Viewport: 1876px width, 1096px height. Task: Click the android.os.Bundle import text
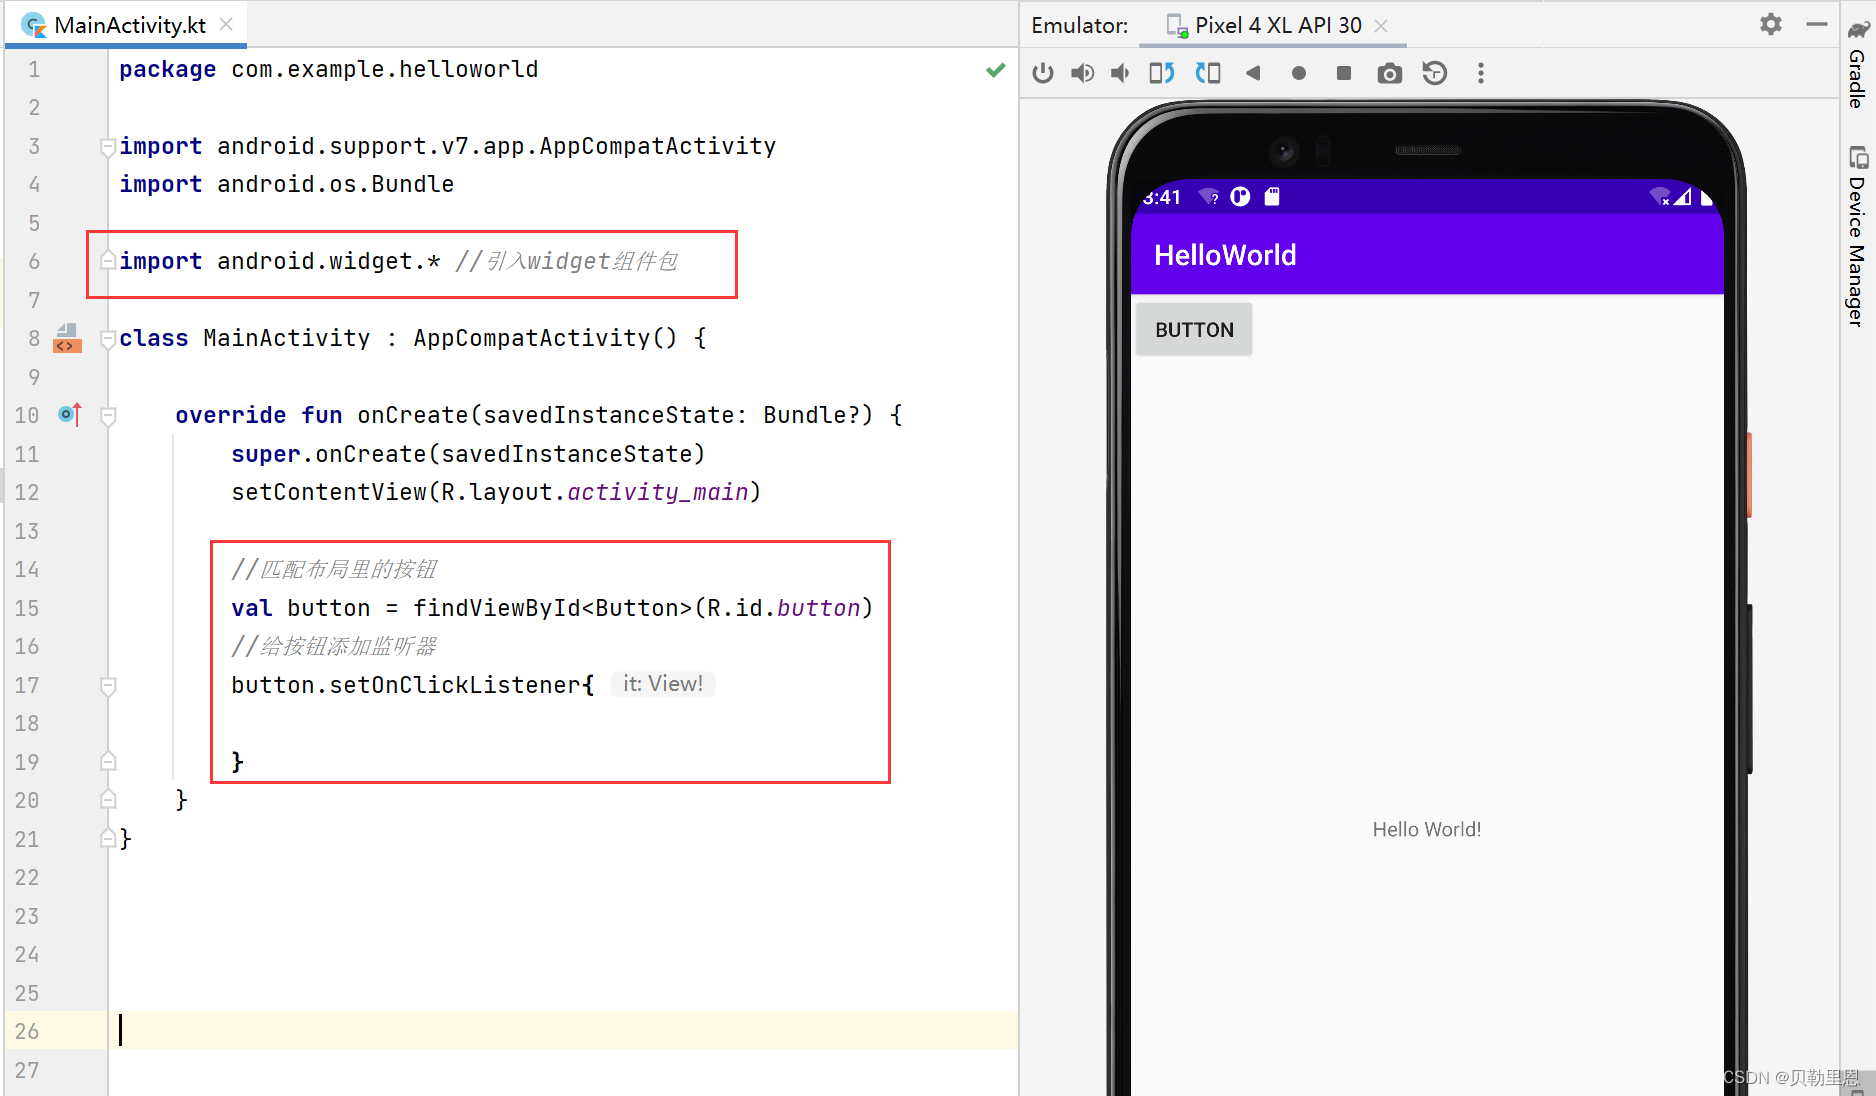click(335, 184)
